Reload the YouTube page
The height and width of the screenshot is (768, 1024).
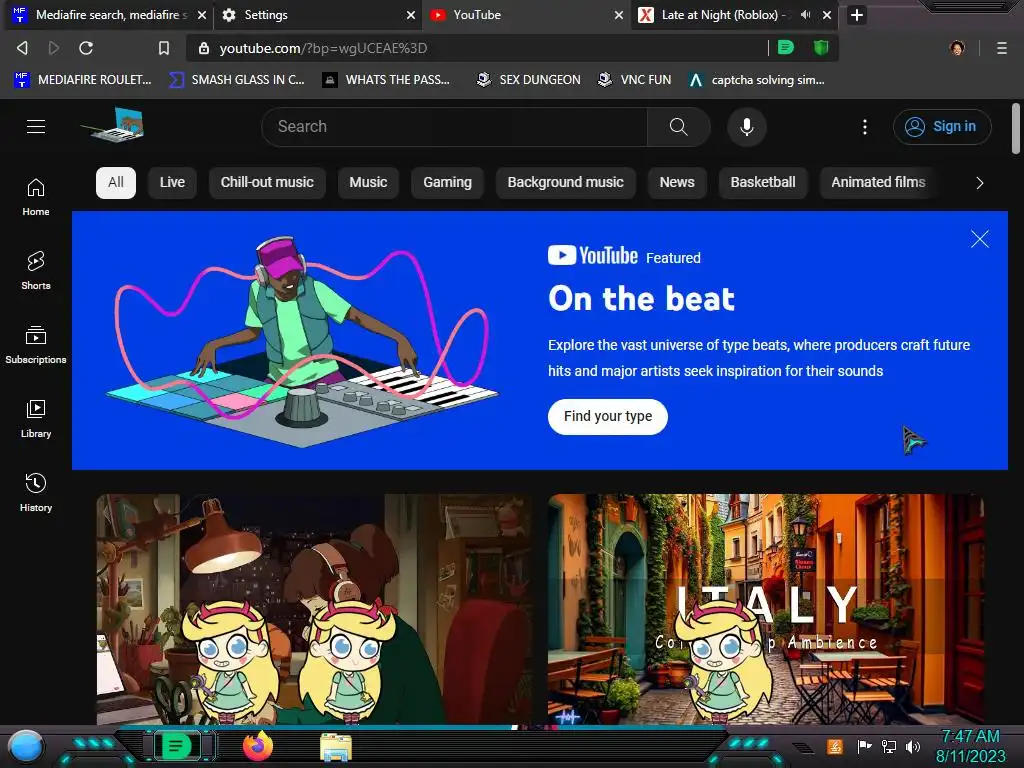pyautogui.click(x=86, y=48)
